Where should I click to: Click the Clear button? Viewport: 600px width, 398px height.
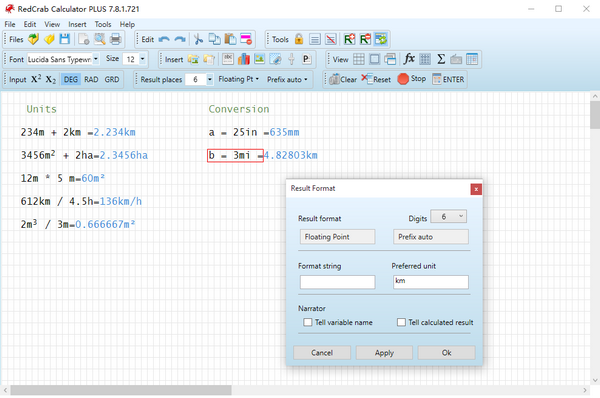(343, 79)
